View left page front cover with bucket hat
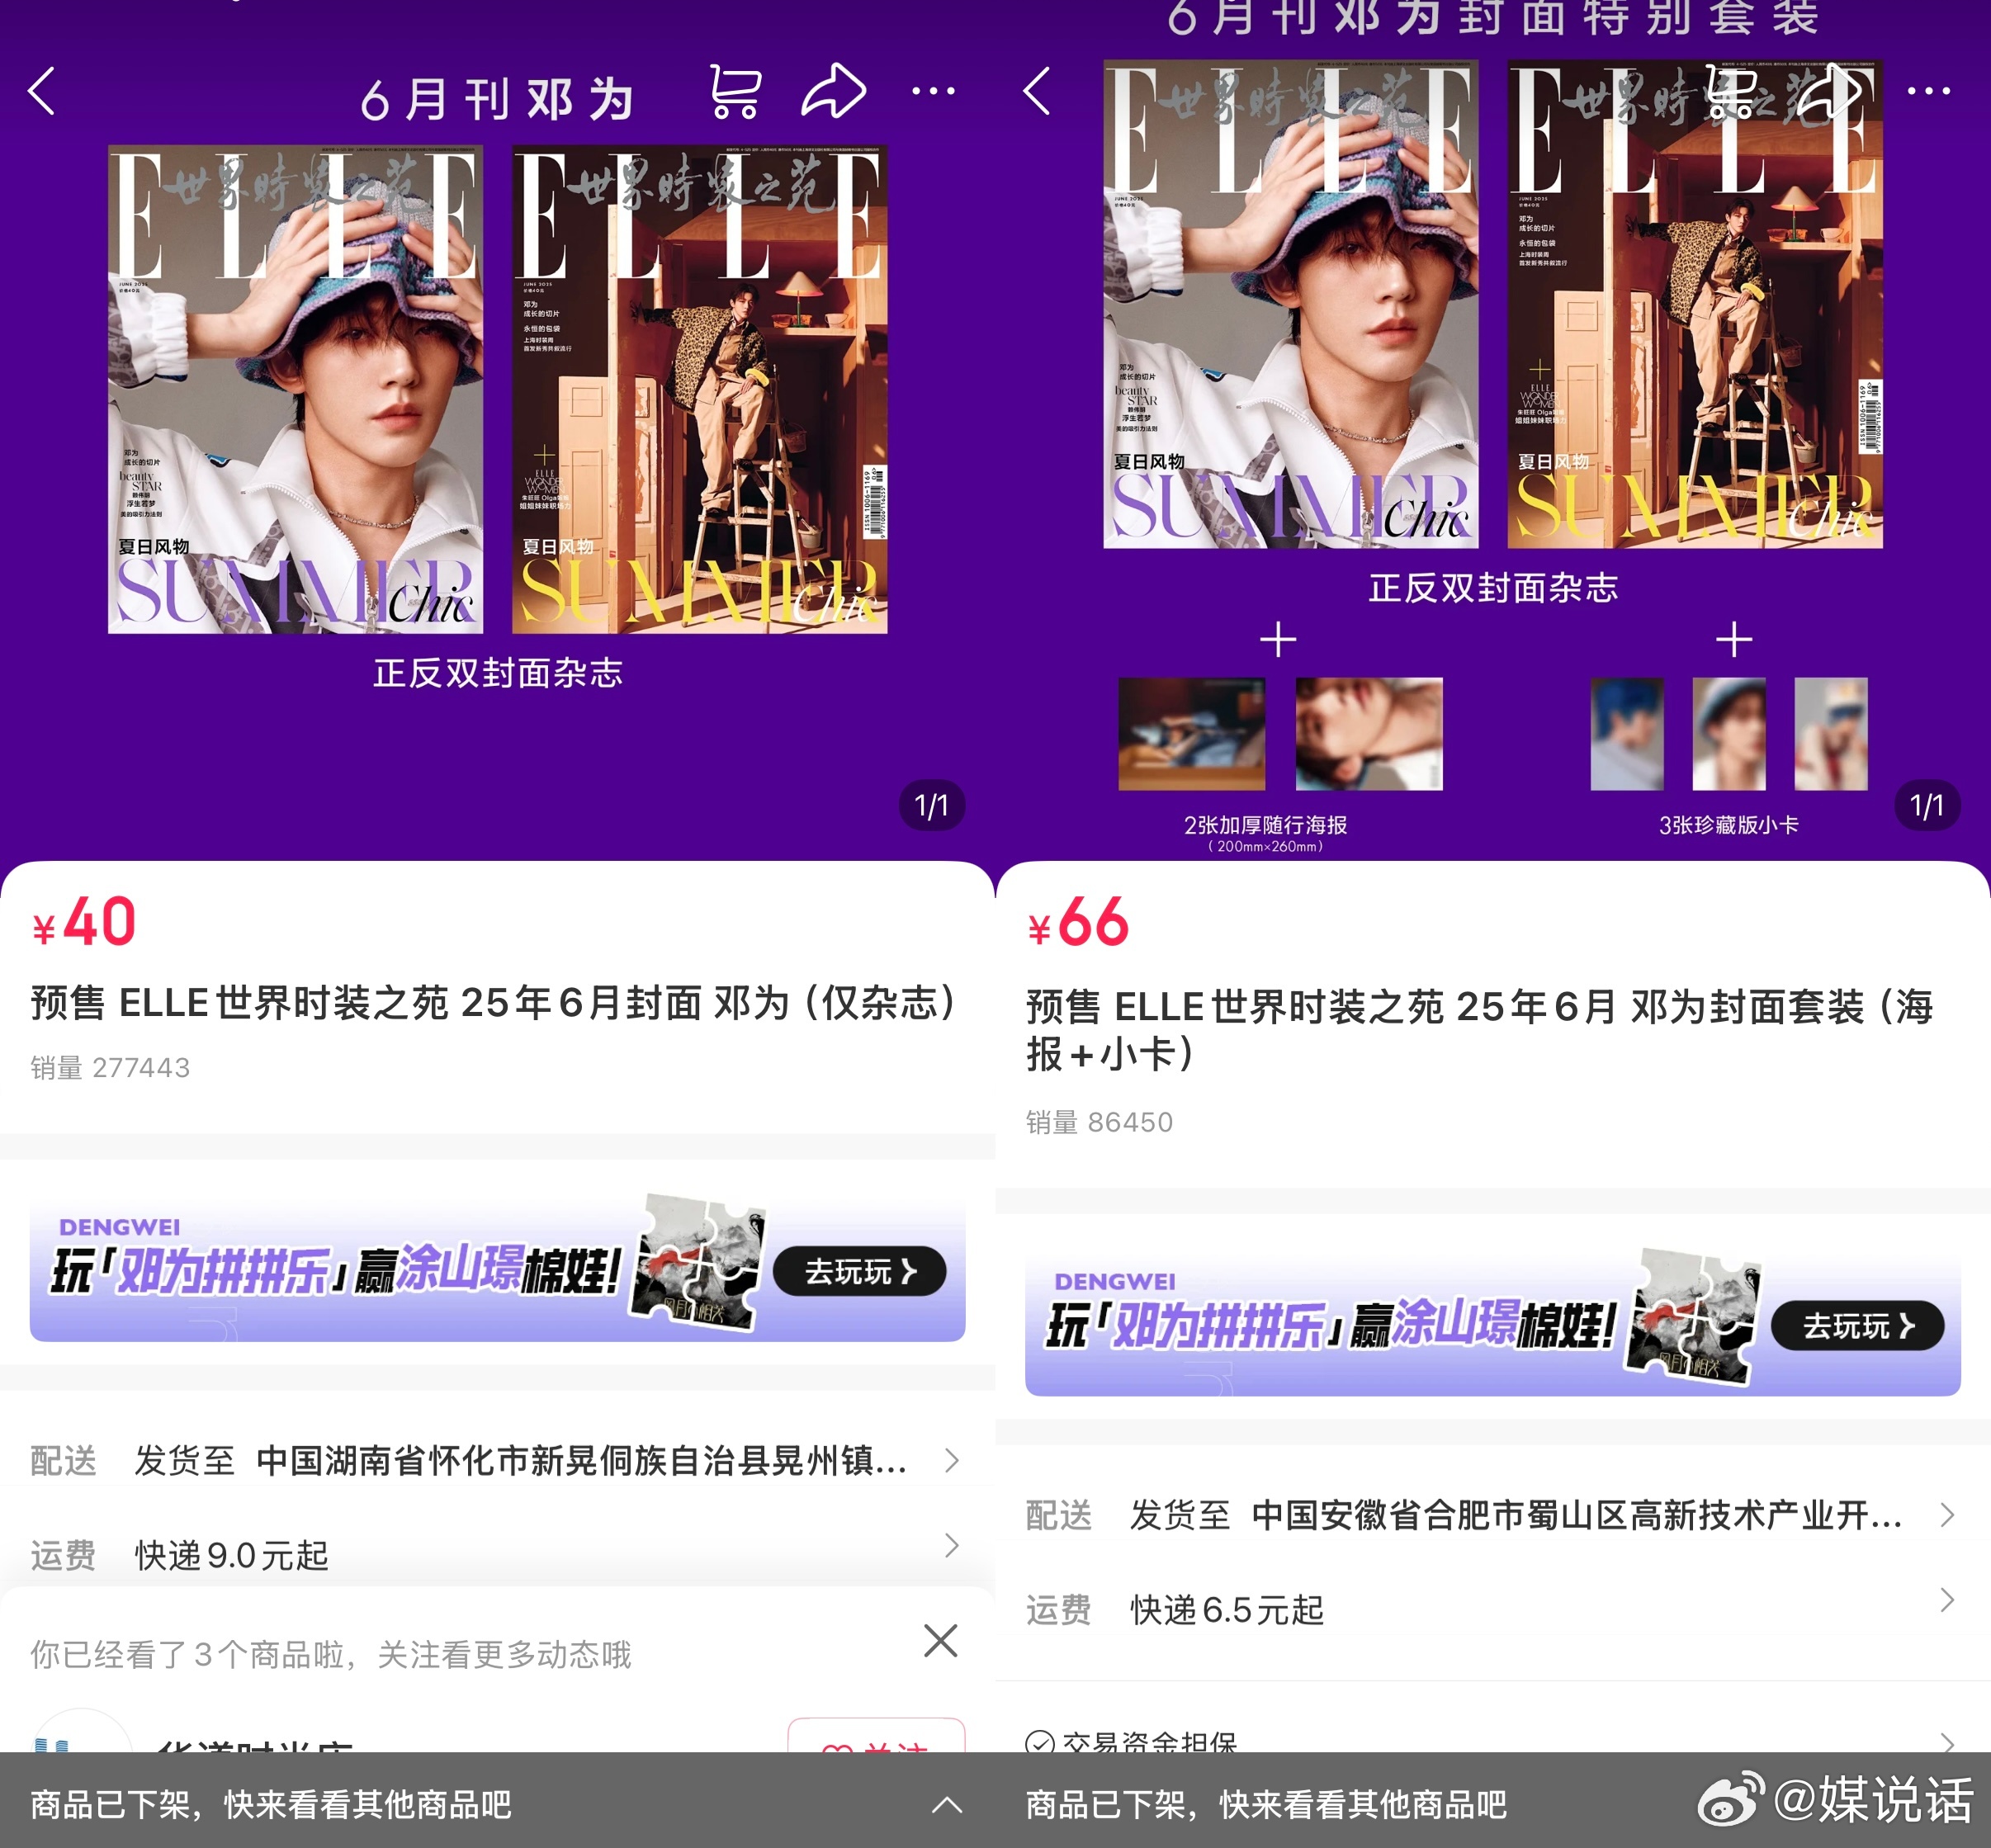Image resolution: width=1991 pixels, height=1848 pixels. click(x=295, y=389)
